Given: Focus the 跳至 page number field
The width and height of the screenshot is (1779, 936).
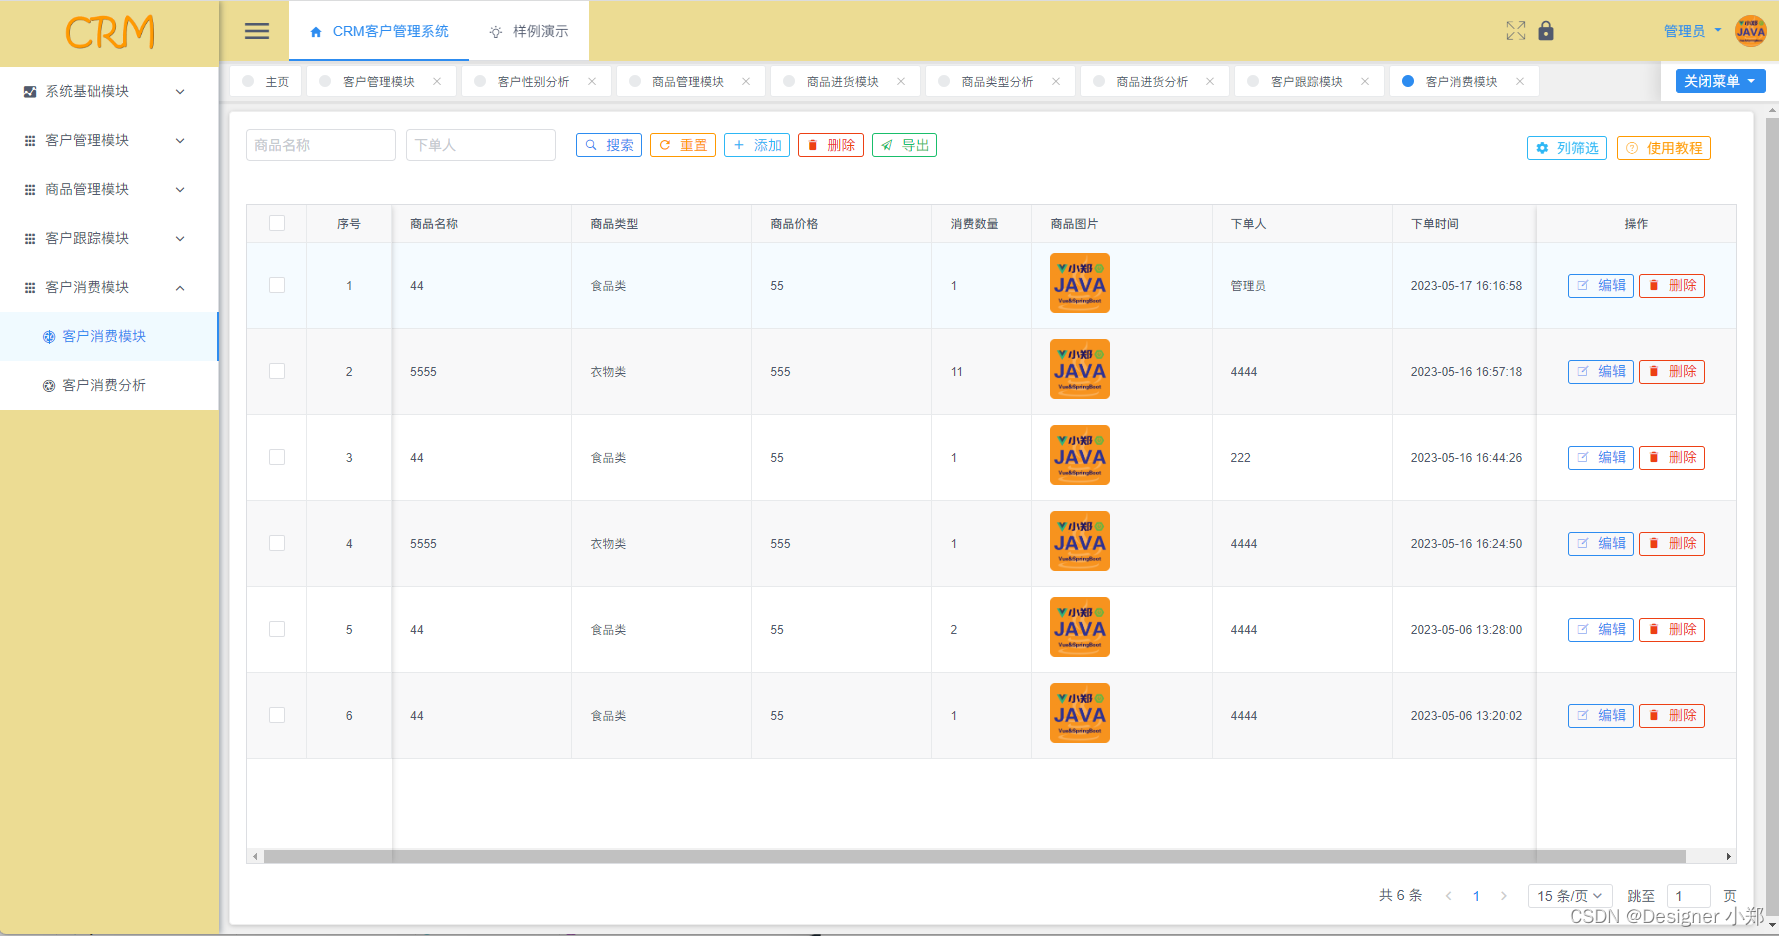Looking at the screenshot, I should [1689, 896].
